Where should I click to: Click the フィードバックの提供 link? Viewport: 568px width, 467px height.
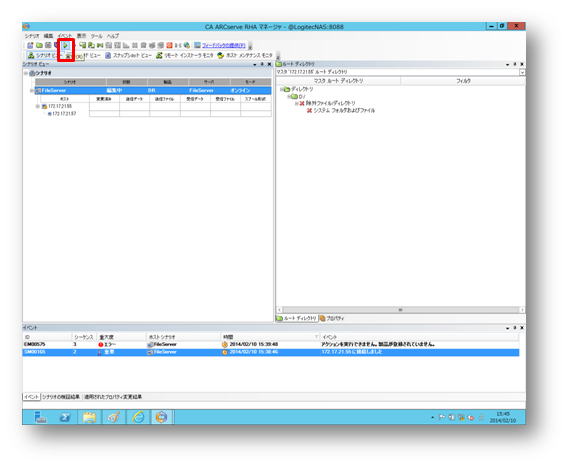click(224, 45)
